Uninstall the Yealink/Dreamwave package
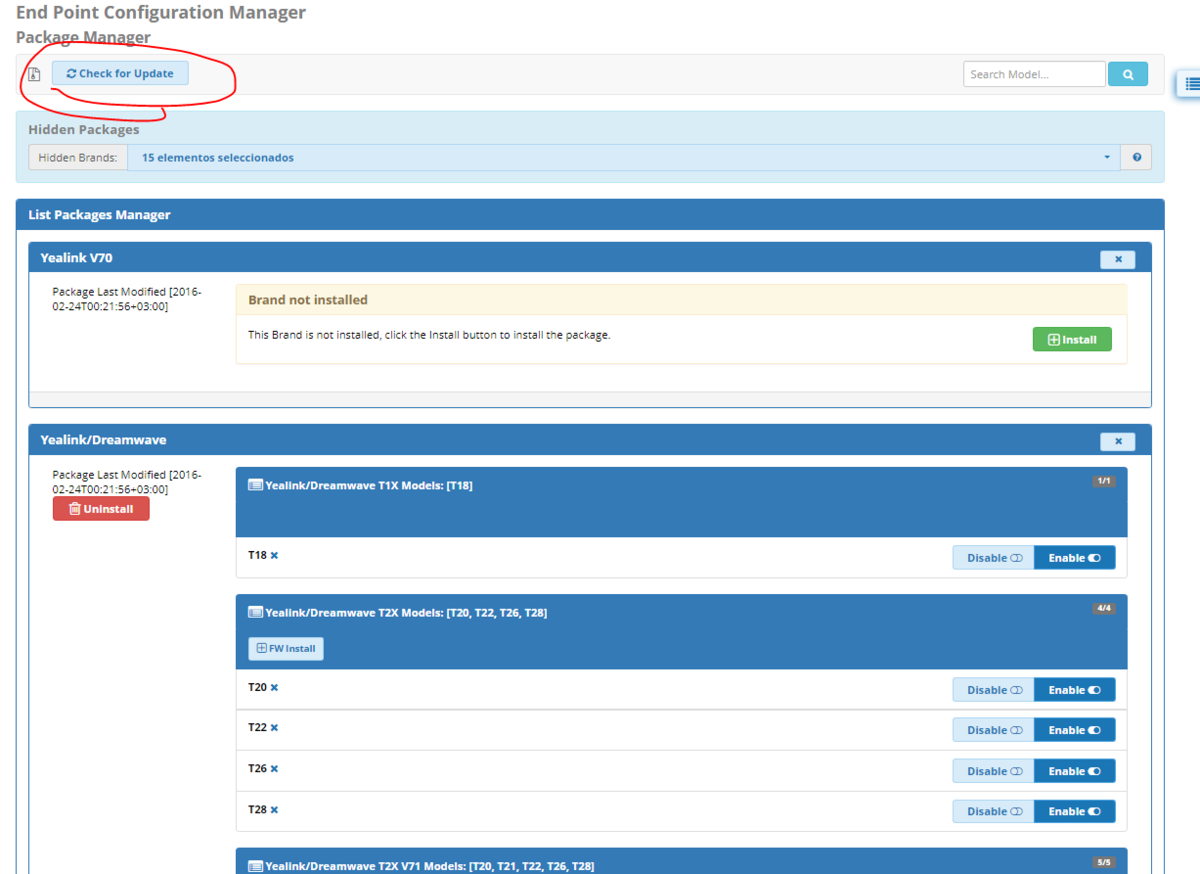Viewport: 1200px width, 874px height. 101,509
